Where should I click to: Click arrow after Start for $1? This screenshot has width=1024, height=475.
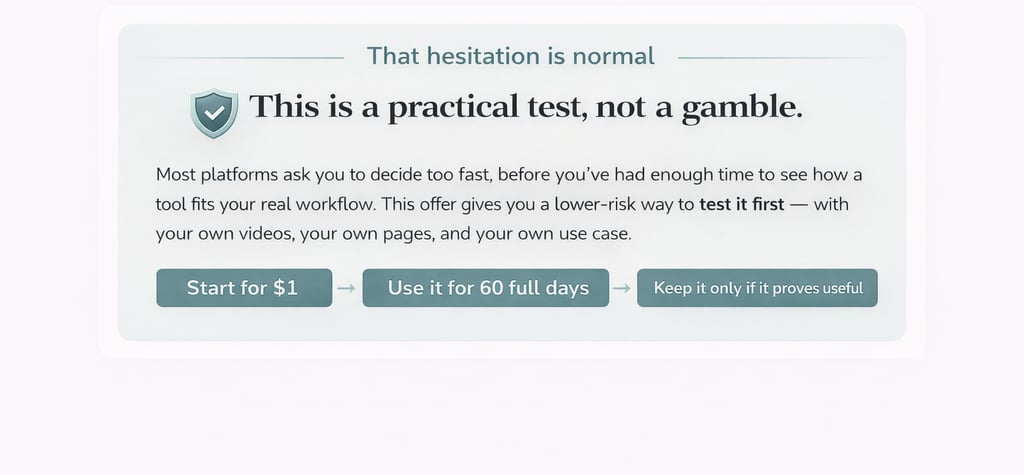pyautogui.click(x=346, y=288)
